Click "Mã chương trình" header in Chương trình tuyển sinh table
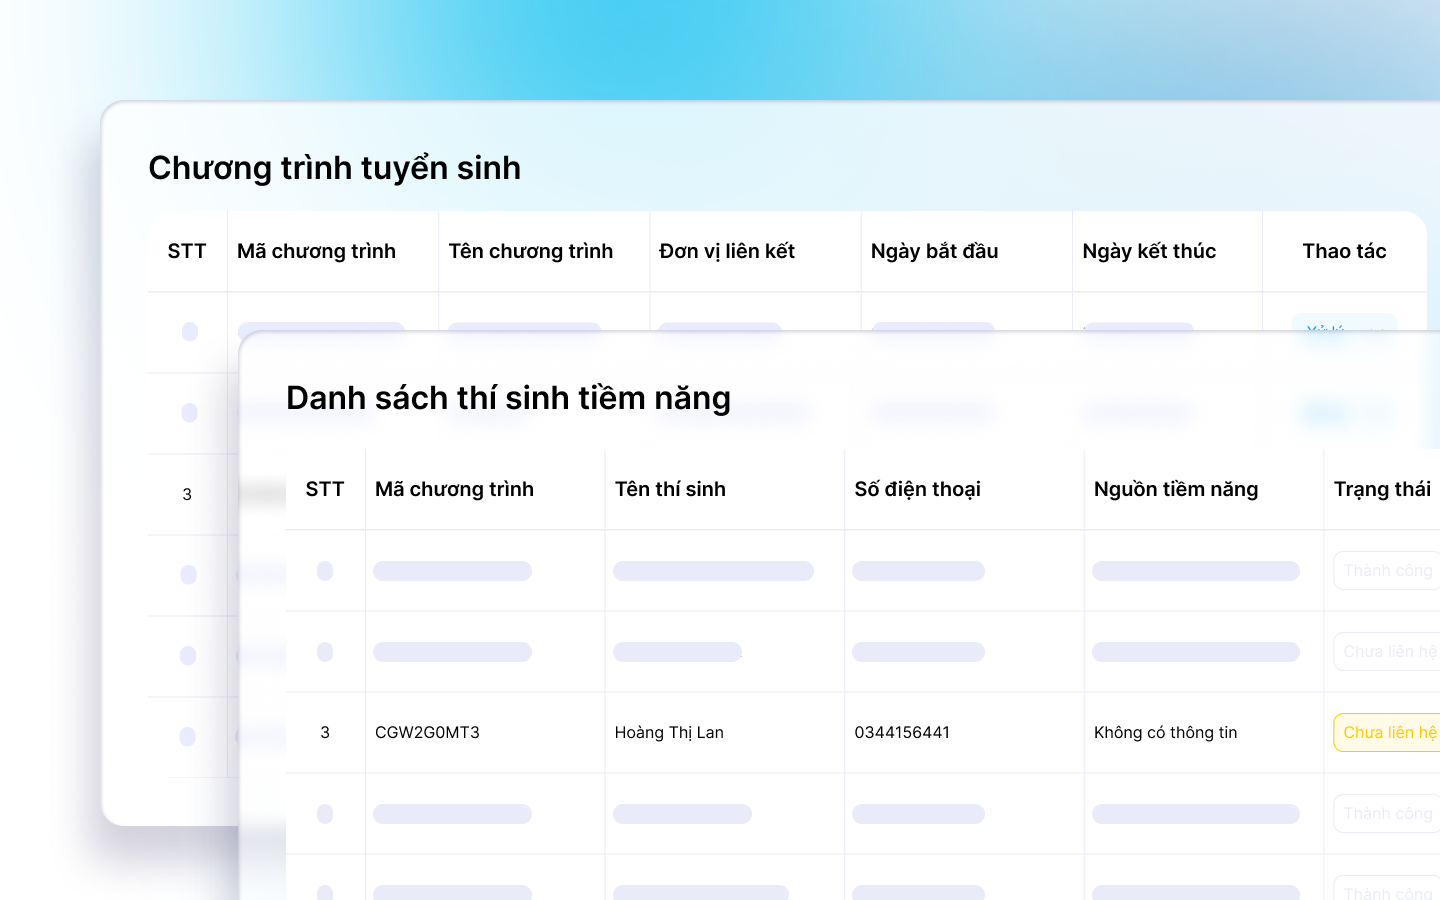The width and height of the screenshot is (1440, 900). point(316,251)
